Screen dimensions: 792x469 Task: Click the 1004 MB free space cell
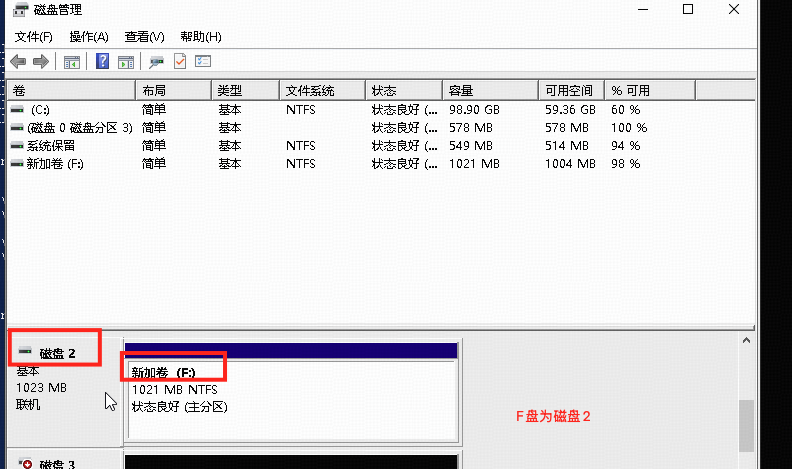[x=570, y=164]
